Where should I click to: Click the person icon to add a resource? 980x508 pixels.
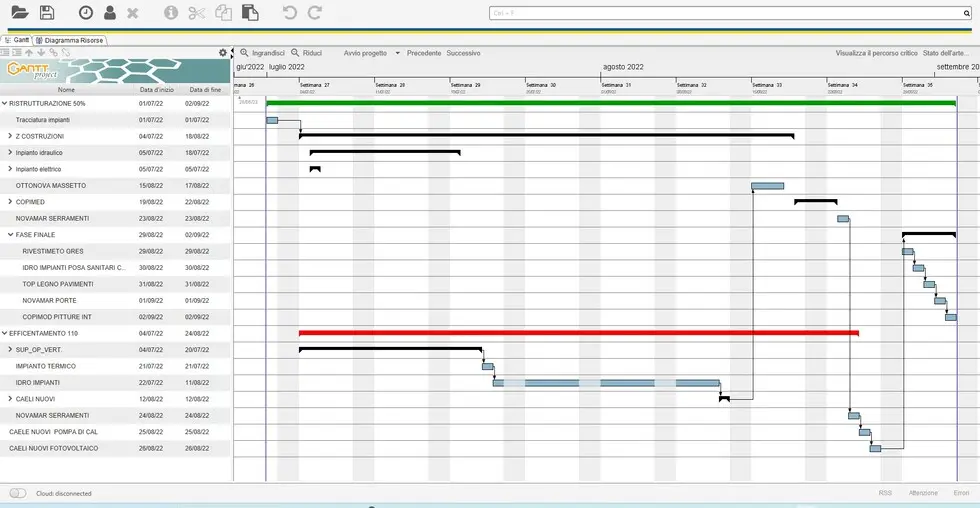(109, 13)
